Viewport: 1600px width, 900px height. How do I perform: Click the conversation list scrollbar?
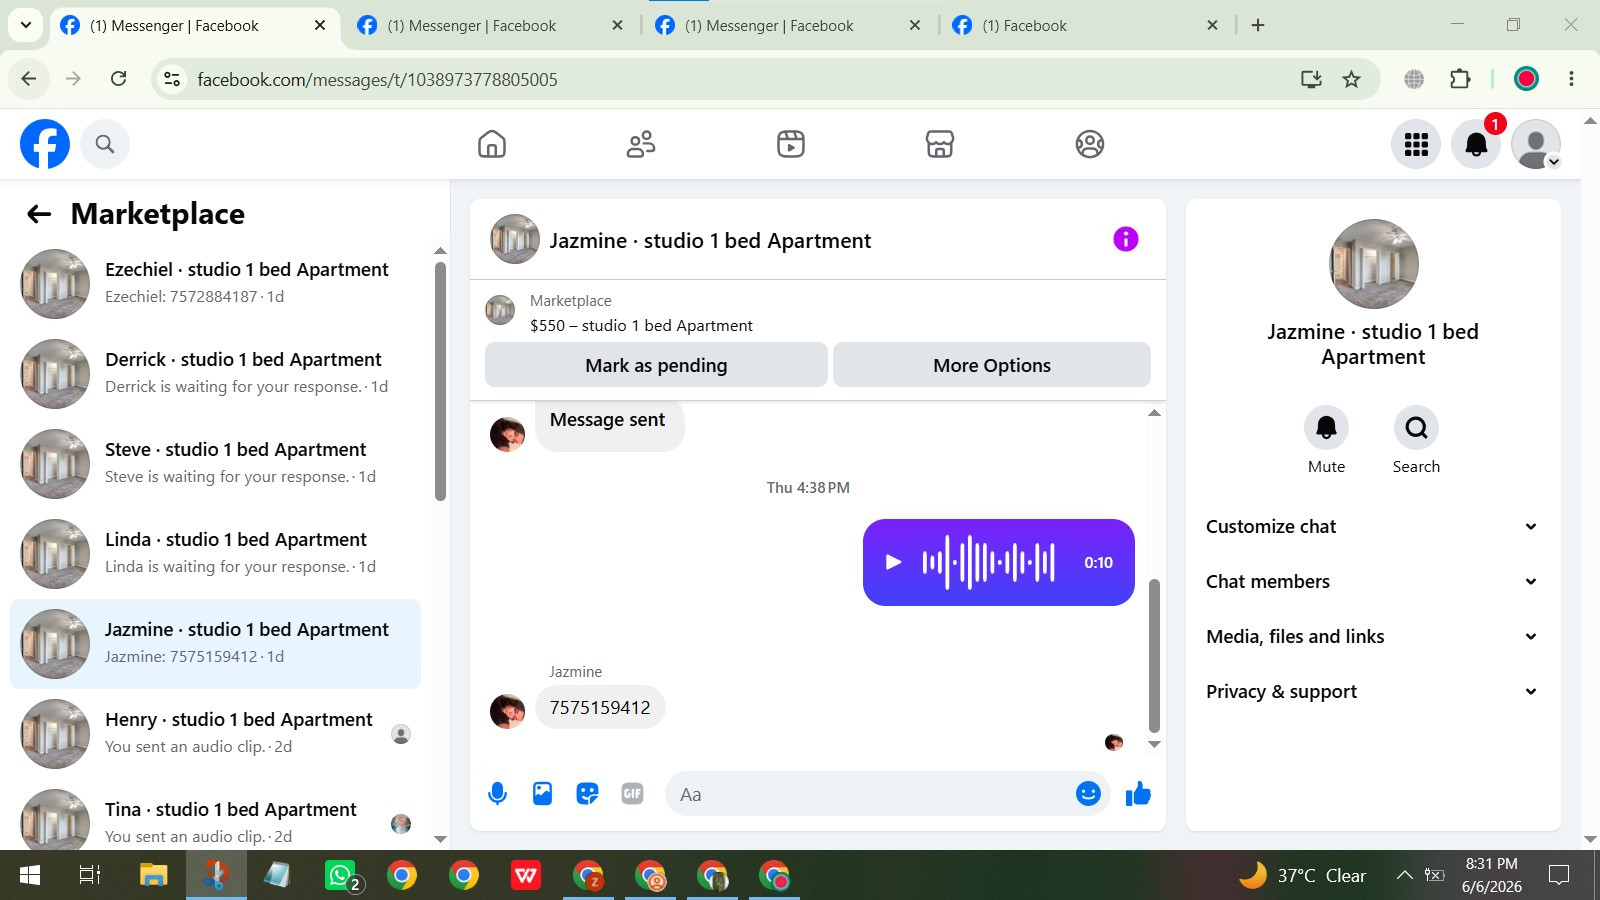[x=440, y=380]
